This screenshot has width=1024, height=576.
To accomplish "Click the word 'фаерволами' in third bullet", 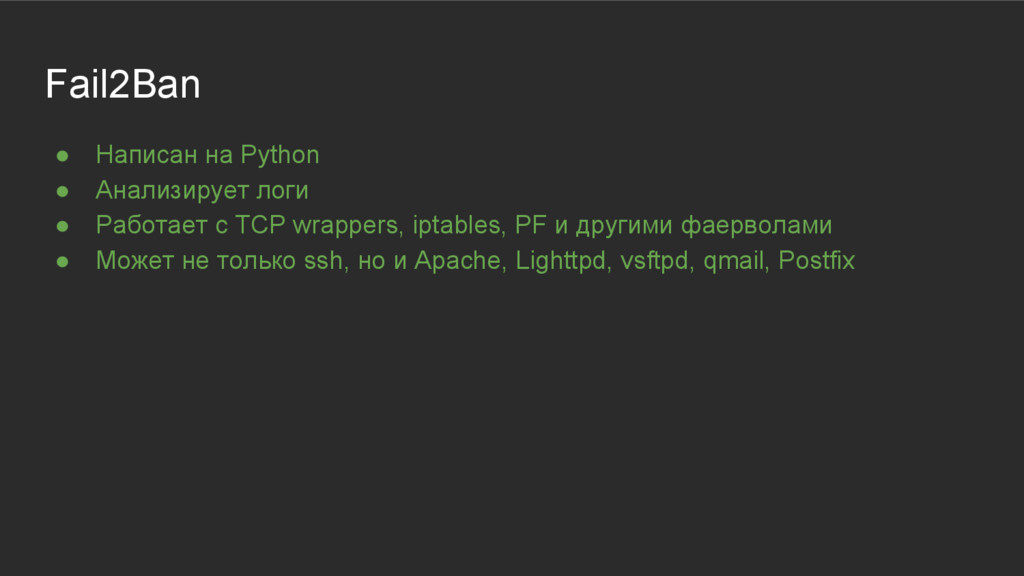I will (756, 226).
